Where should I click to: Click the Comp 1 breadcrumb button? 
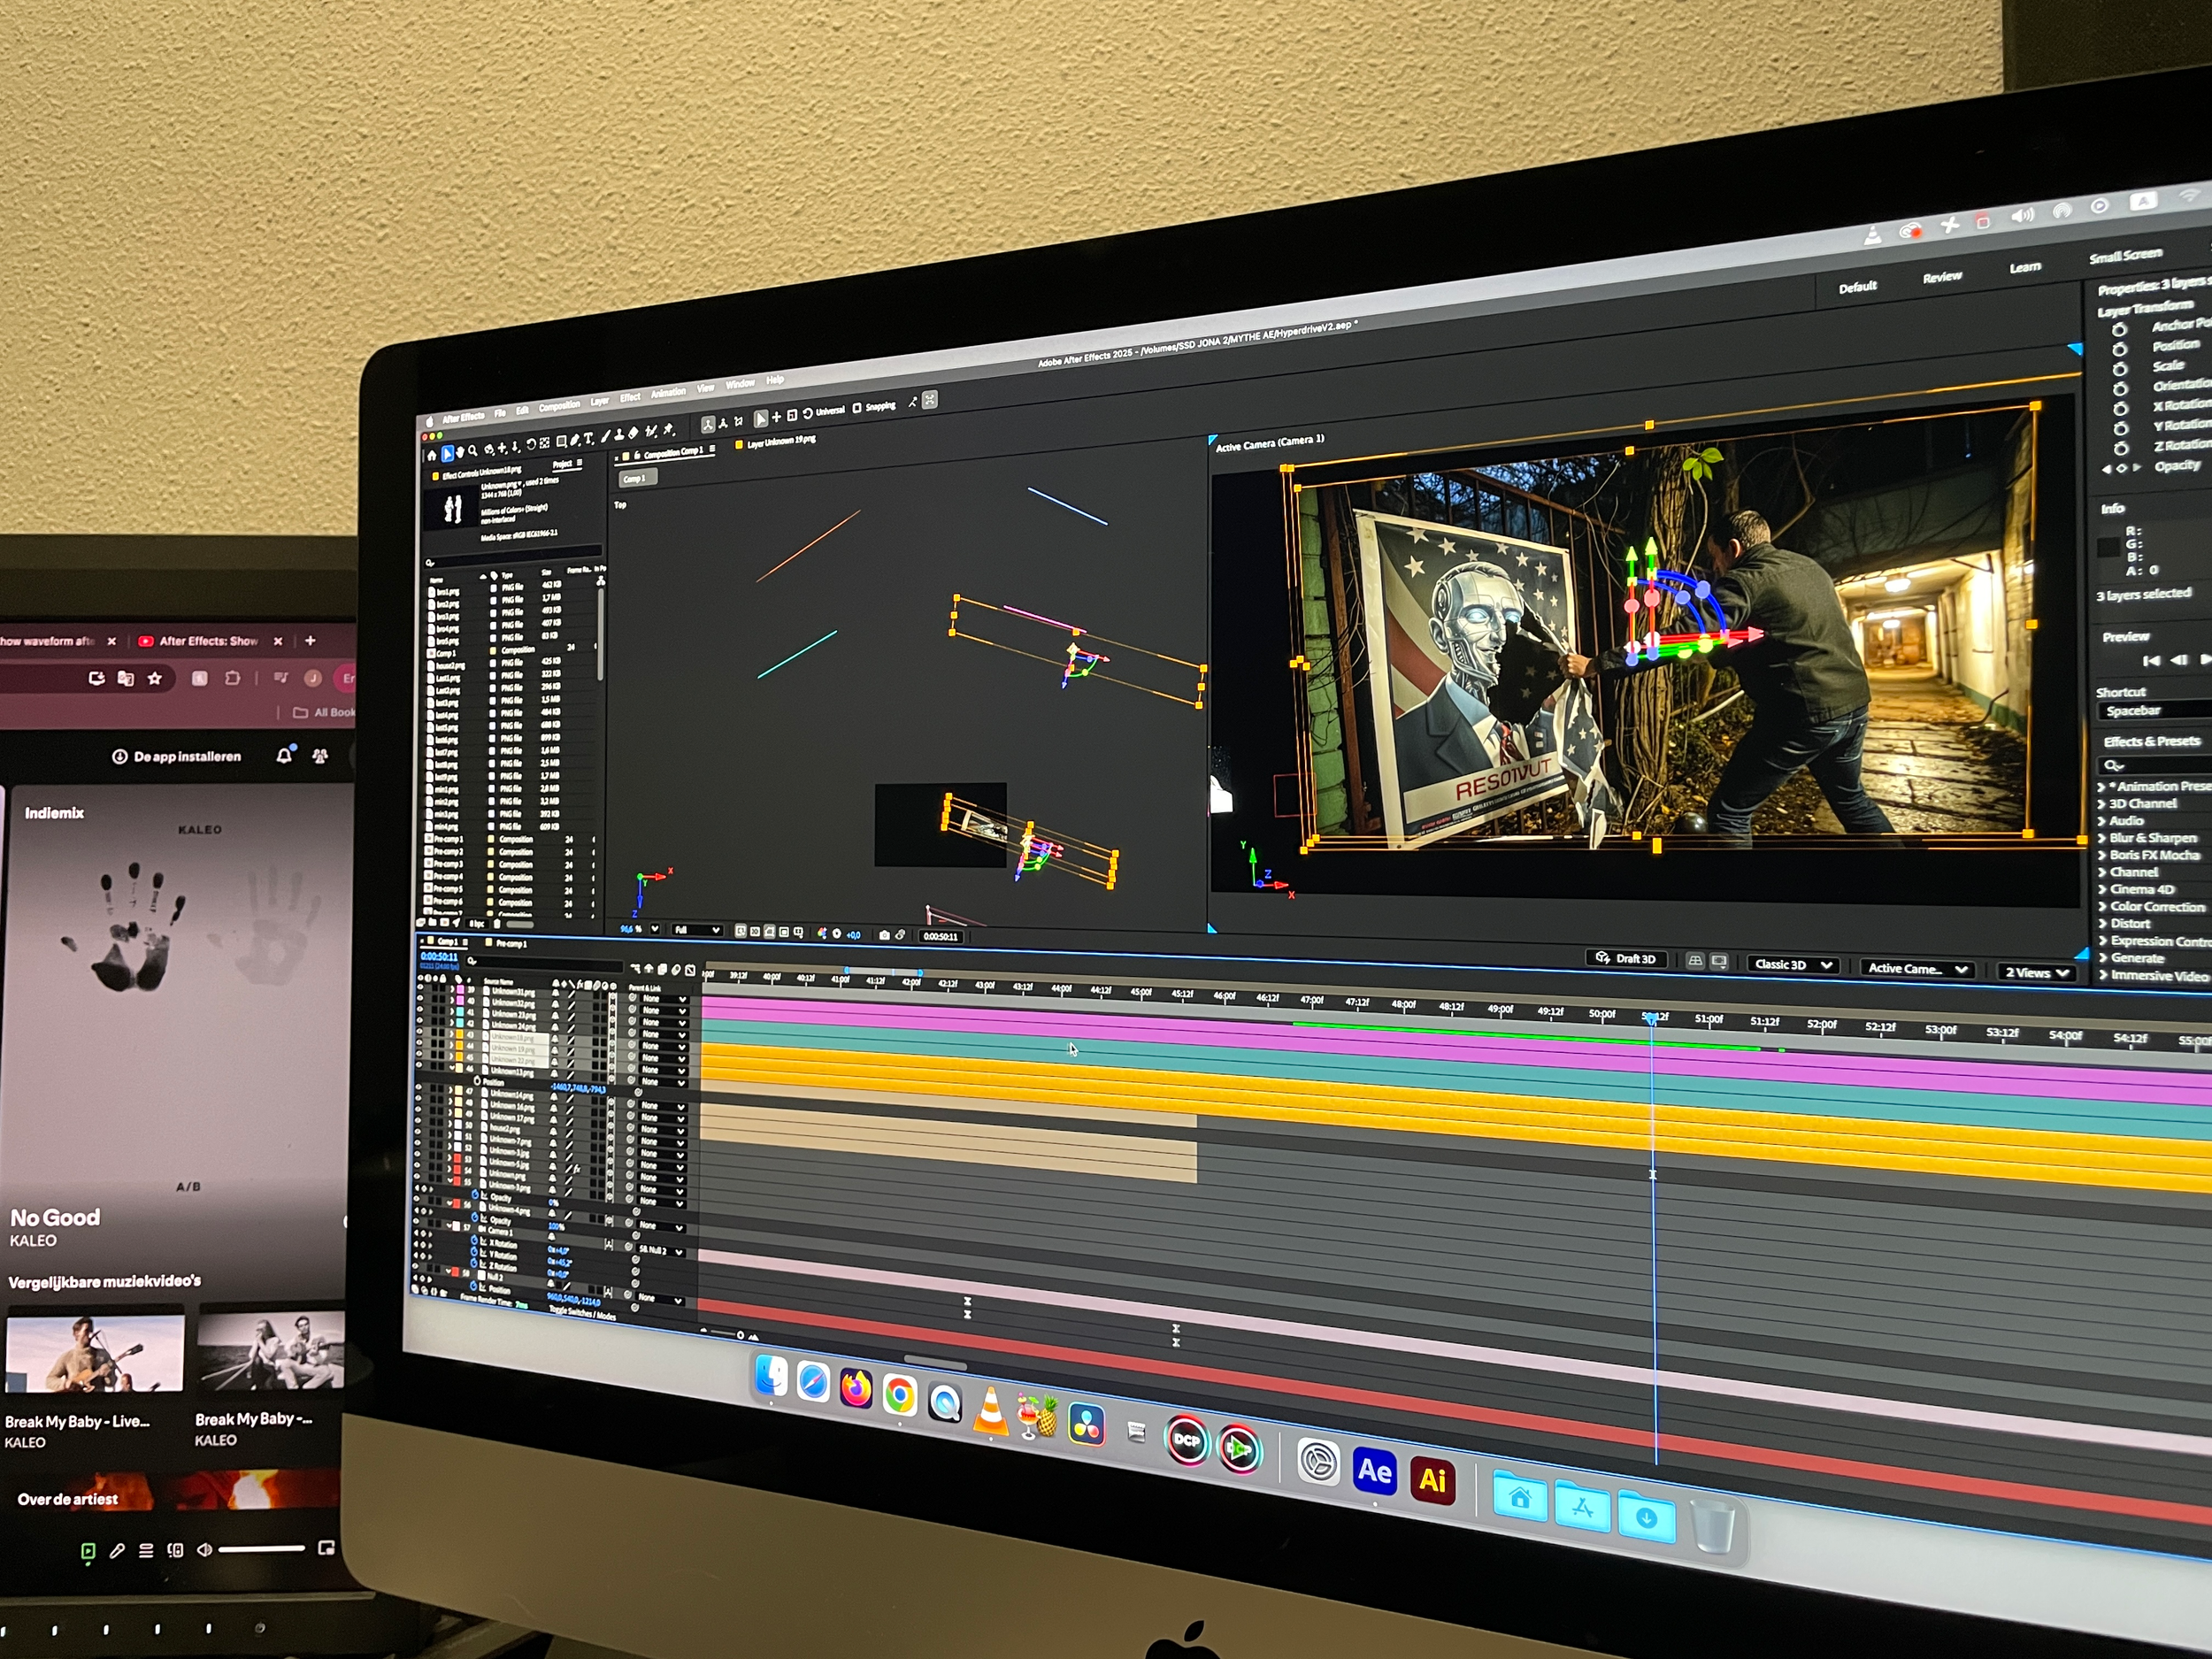tap(635, 479)
